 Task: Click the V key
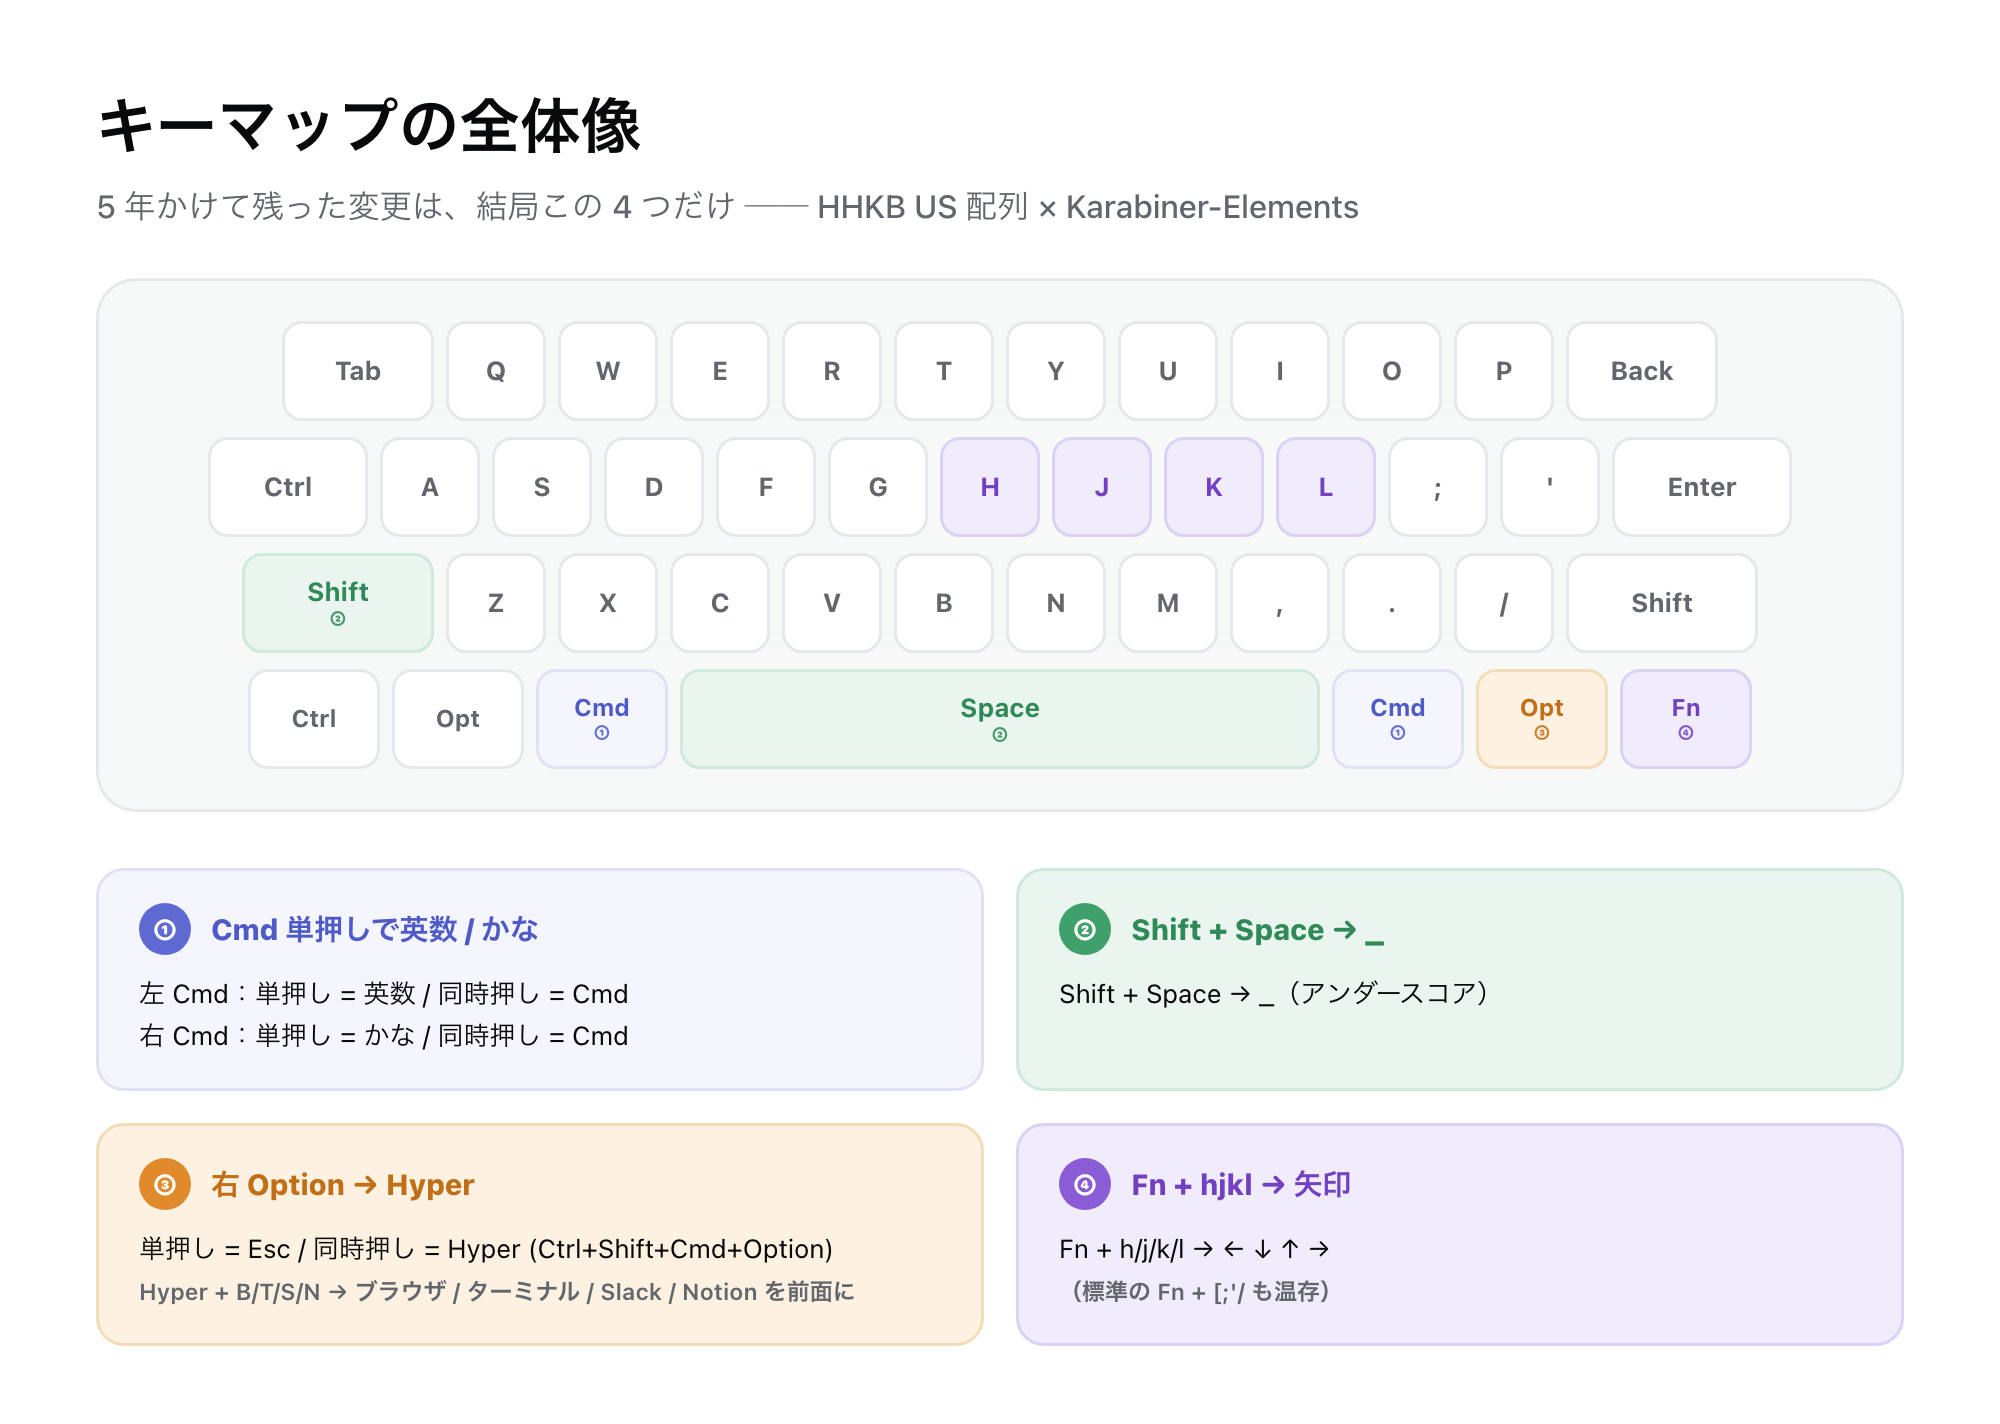[832, 603]
